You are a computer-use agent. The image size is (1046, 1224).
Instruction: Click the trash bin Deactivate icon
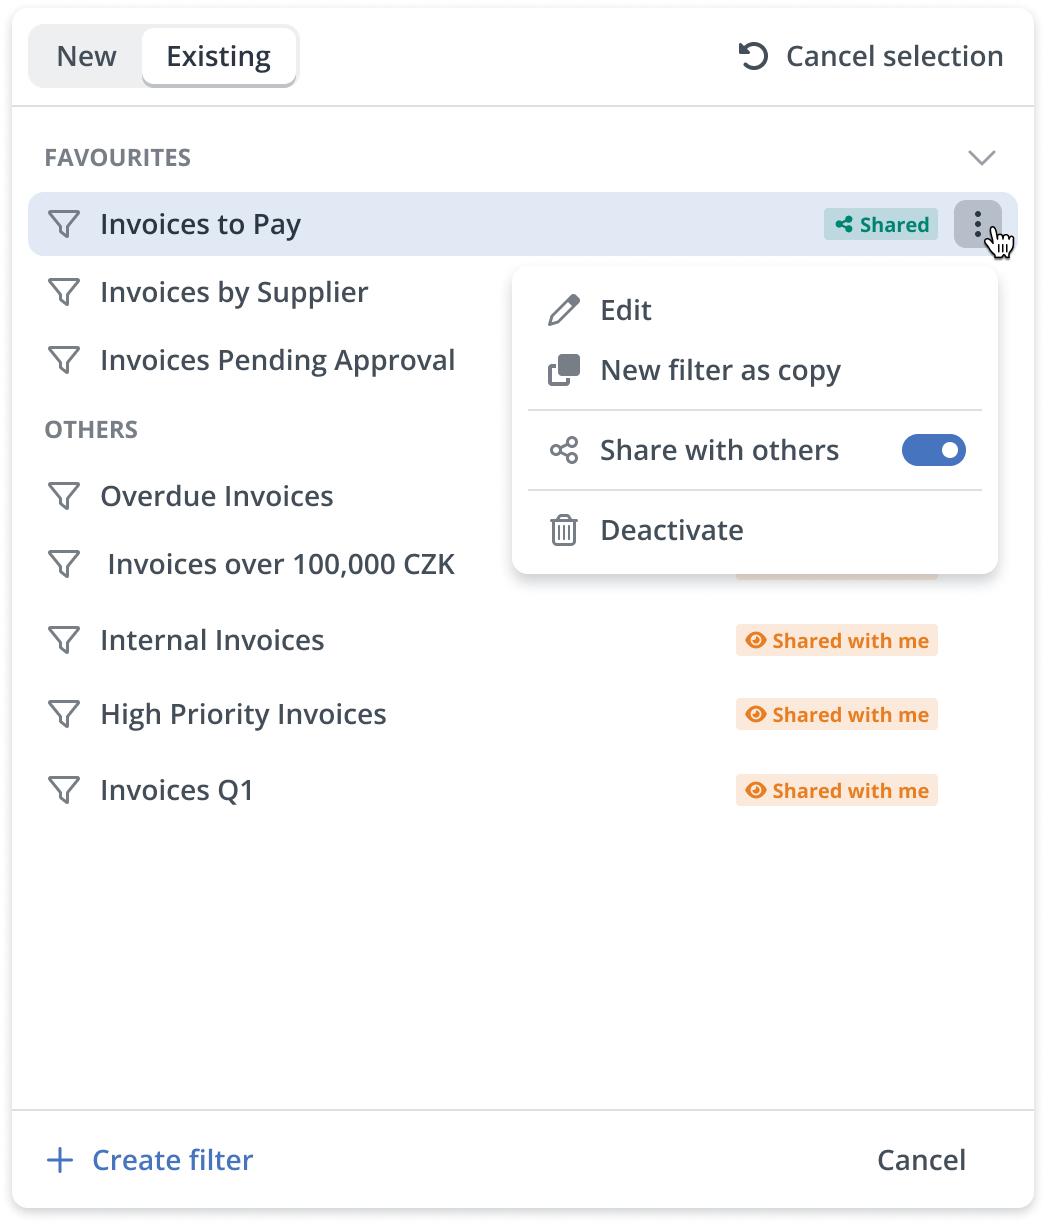coord(564,530)
